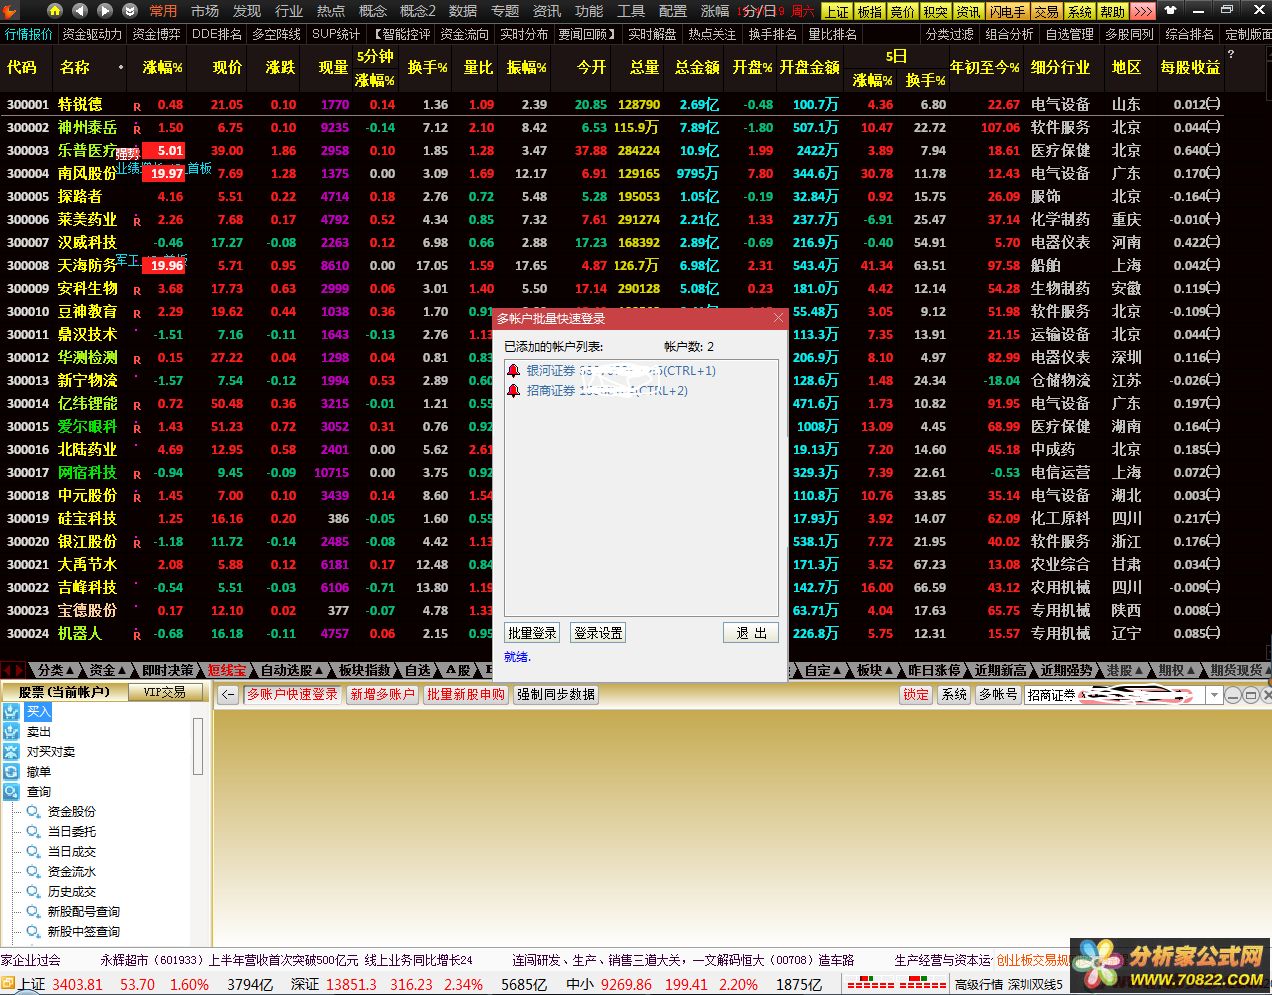Click the 退出 button in dialog

pyautogui.click(x=751, y=633)
